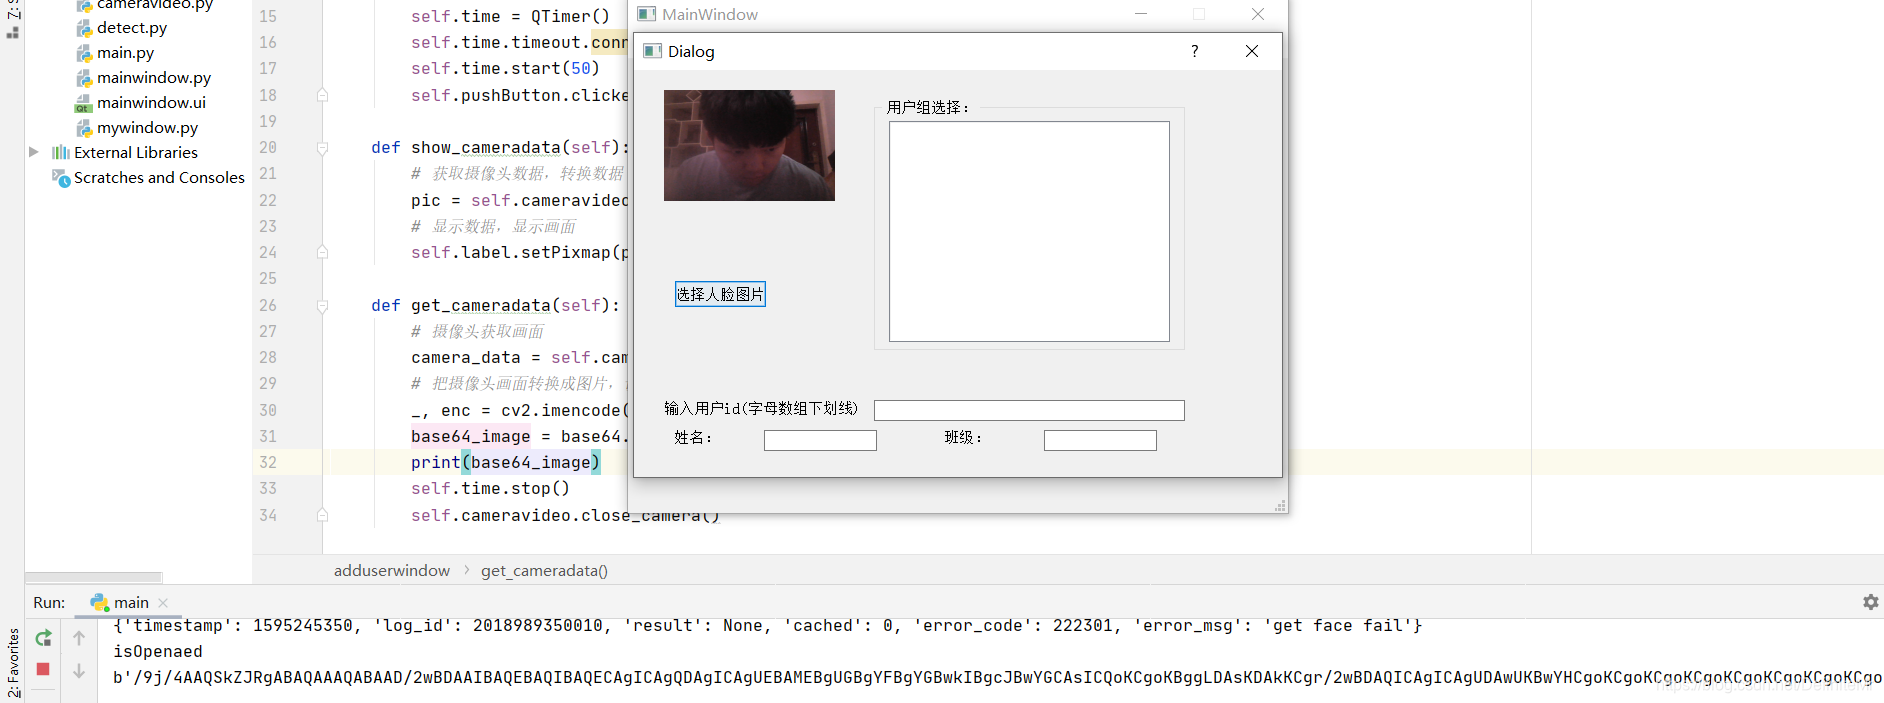The height and width of the screenshot is (703, 1884).
Task: Rerun main with the green rerun icon
Action: click(43, 638)
